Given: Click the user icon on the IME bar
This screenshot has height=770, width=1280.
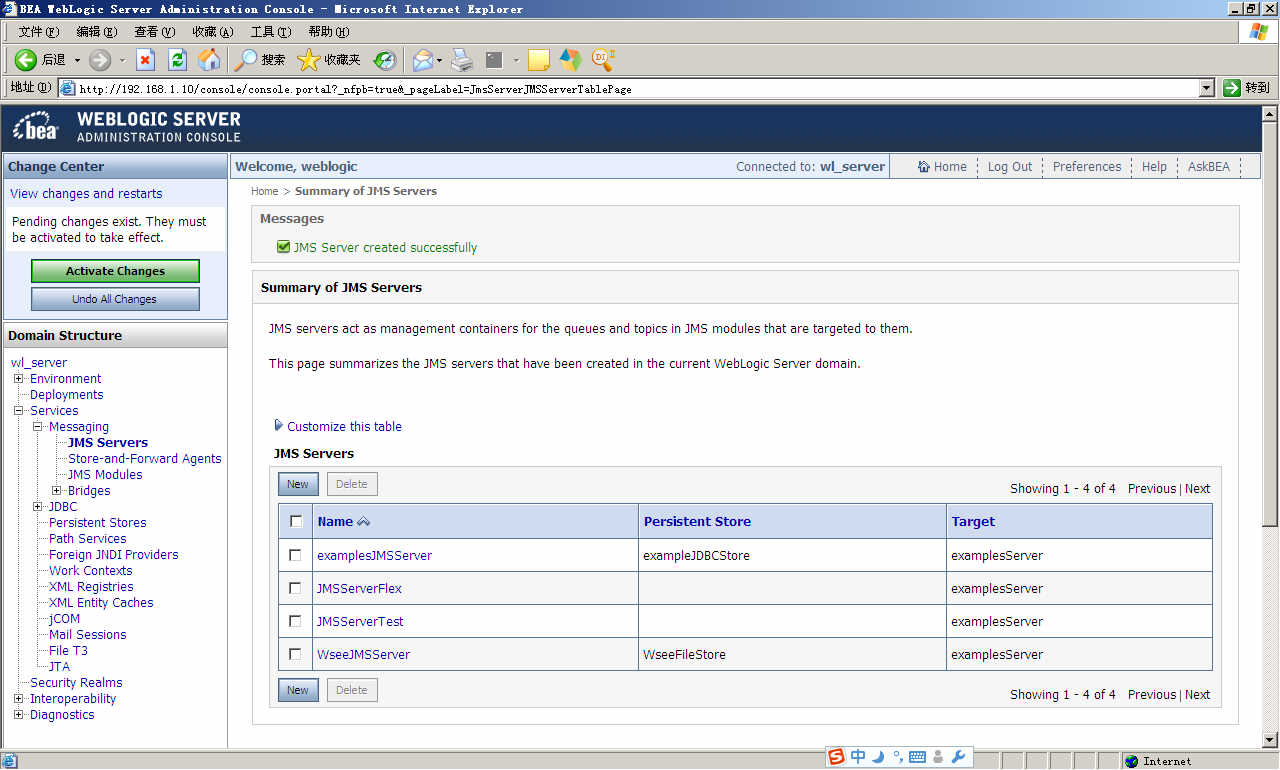Looking at the screenshot, I should click(937, 757).
